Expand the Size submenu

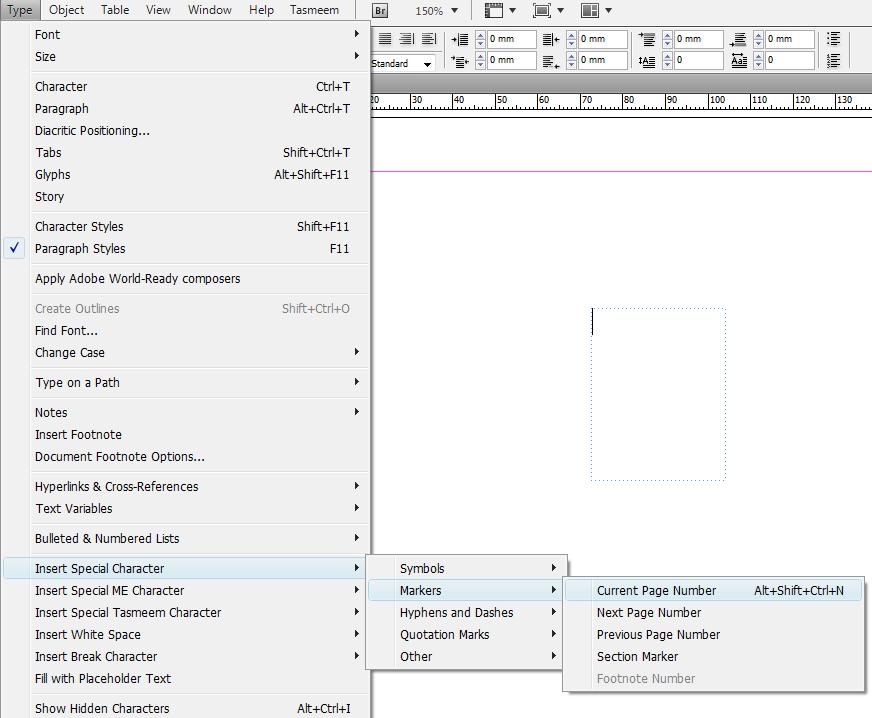[186, 57]
